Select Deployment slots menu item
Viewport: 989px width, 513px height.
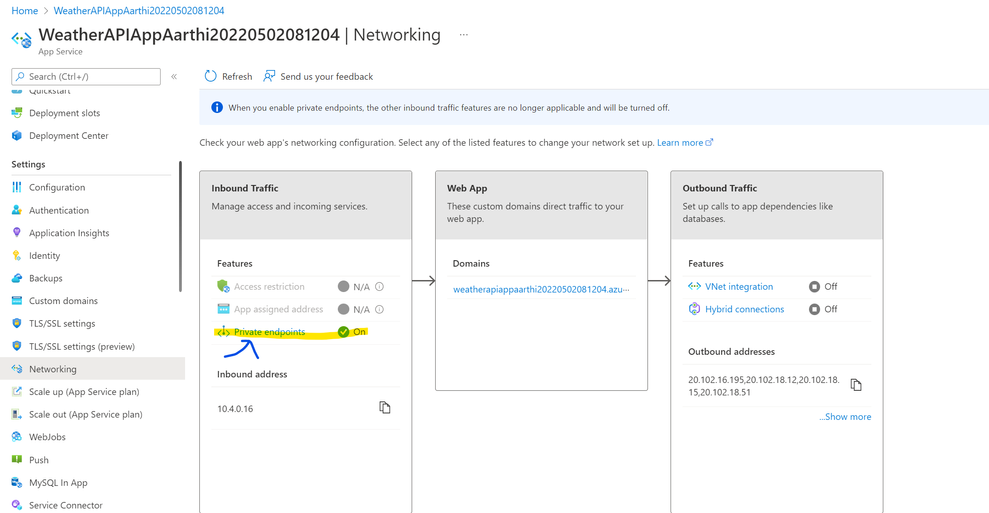coord(64,113)
